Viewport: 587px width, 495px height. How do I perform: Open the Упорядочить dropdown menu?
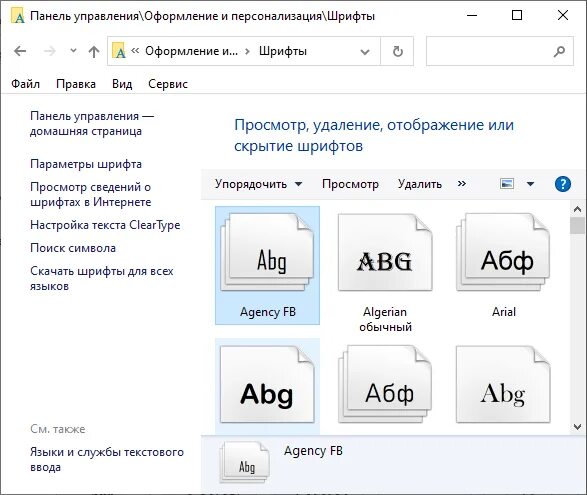pyautogui.click(x=258, y=184)
